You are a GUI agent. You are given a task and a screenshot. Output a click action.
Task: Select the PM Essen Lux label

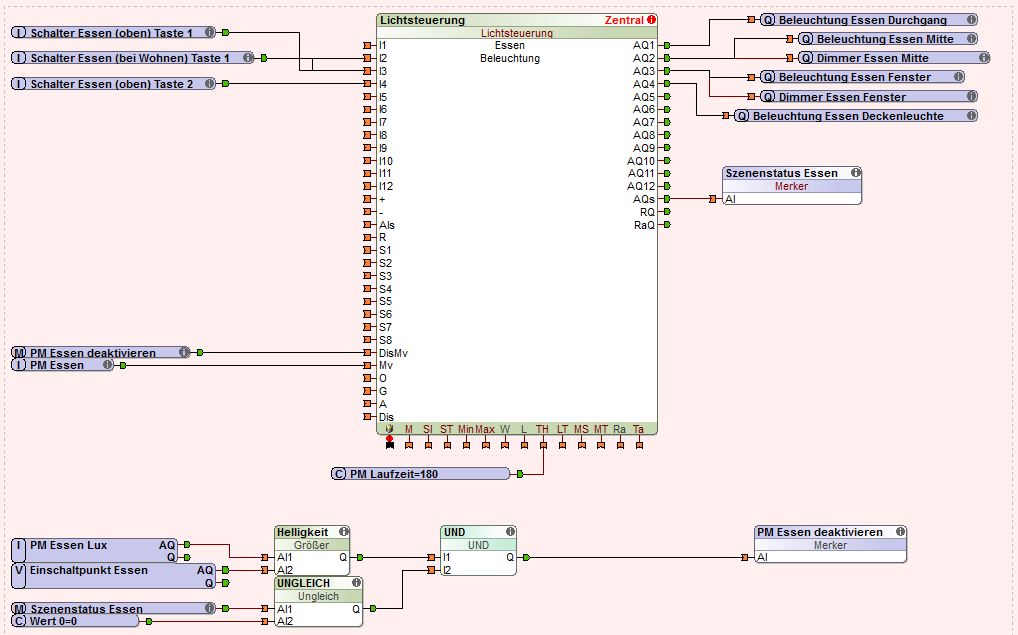pyautogui.click(x=68, y=545)
